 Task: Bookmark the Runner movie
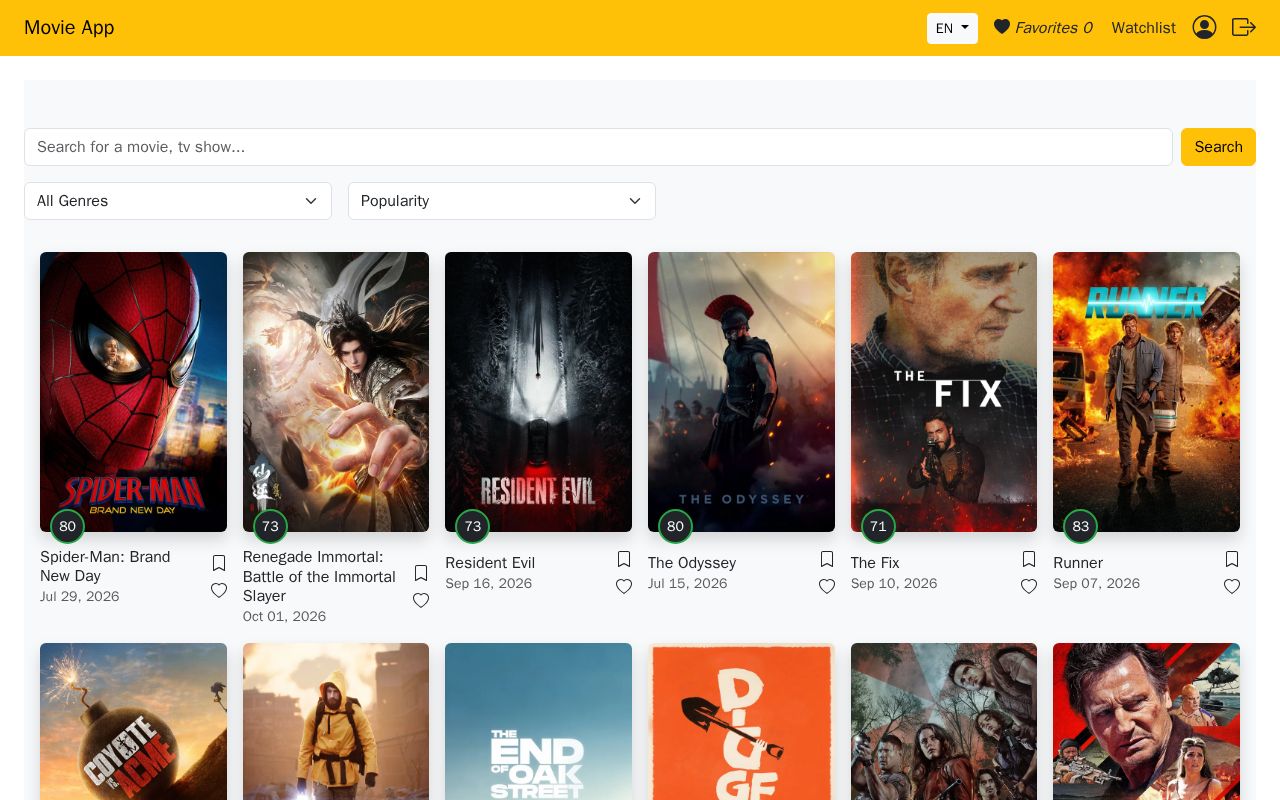click(x=1232, y=559)
